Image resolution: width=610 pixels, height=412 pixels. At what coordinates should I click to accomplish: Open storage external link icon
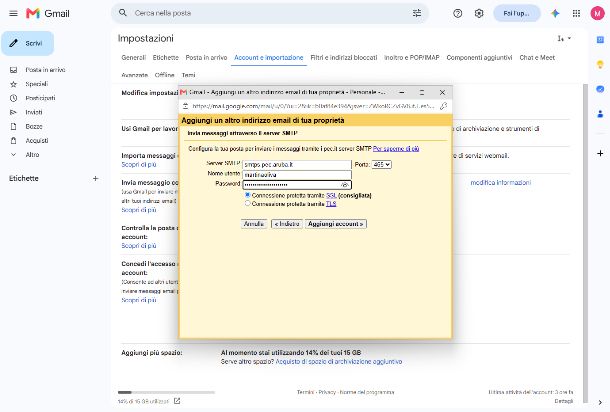coord(177,401)
